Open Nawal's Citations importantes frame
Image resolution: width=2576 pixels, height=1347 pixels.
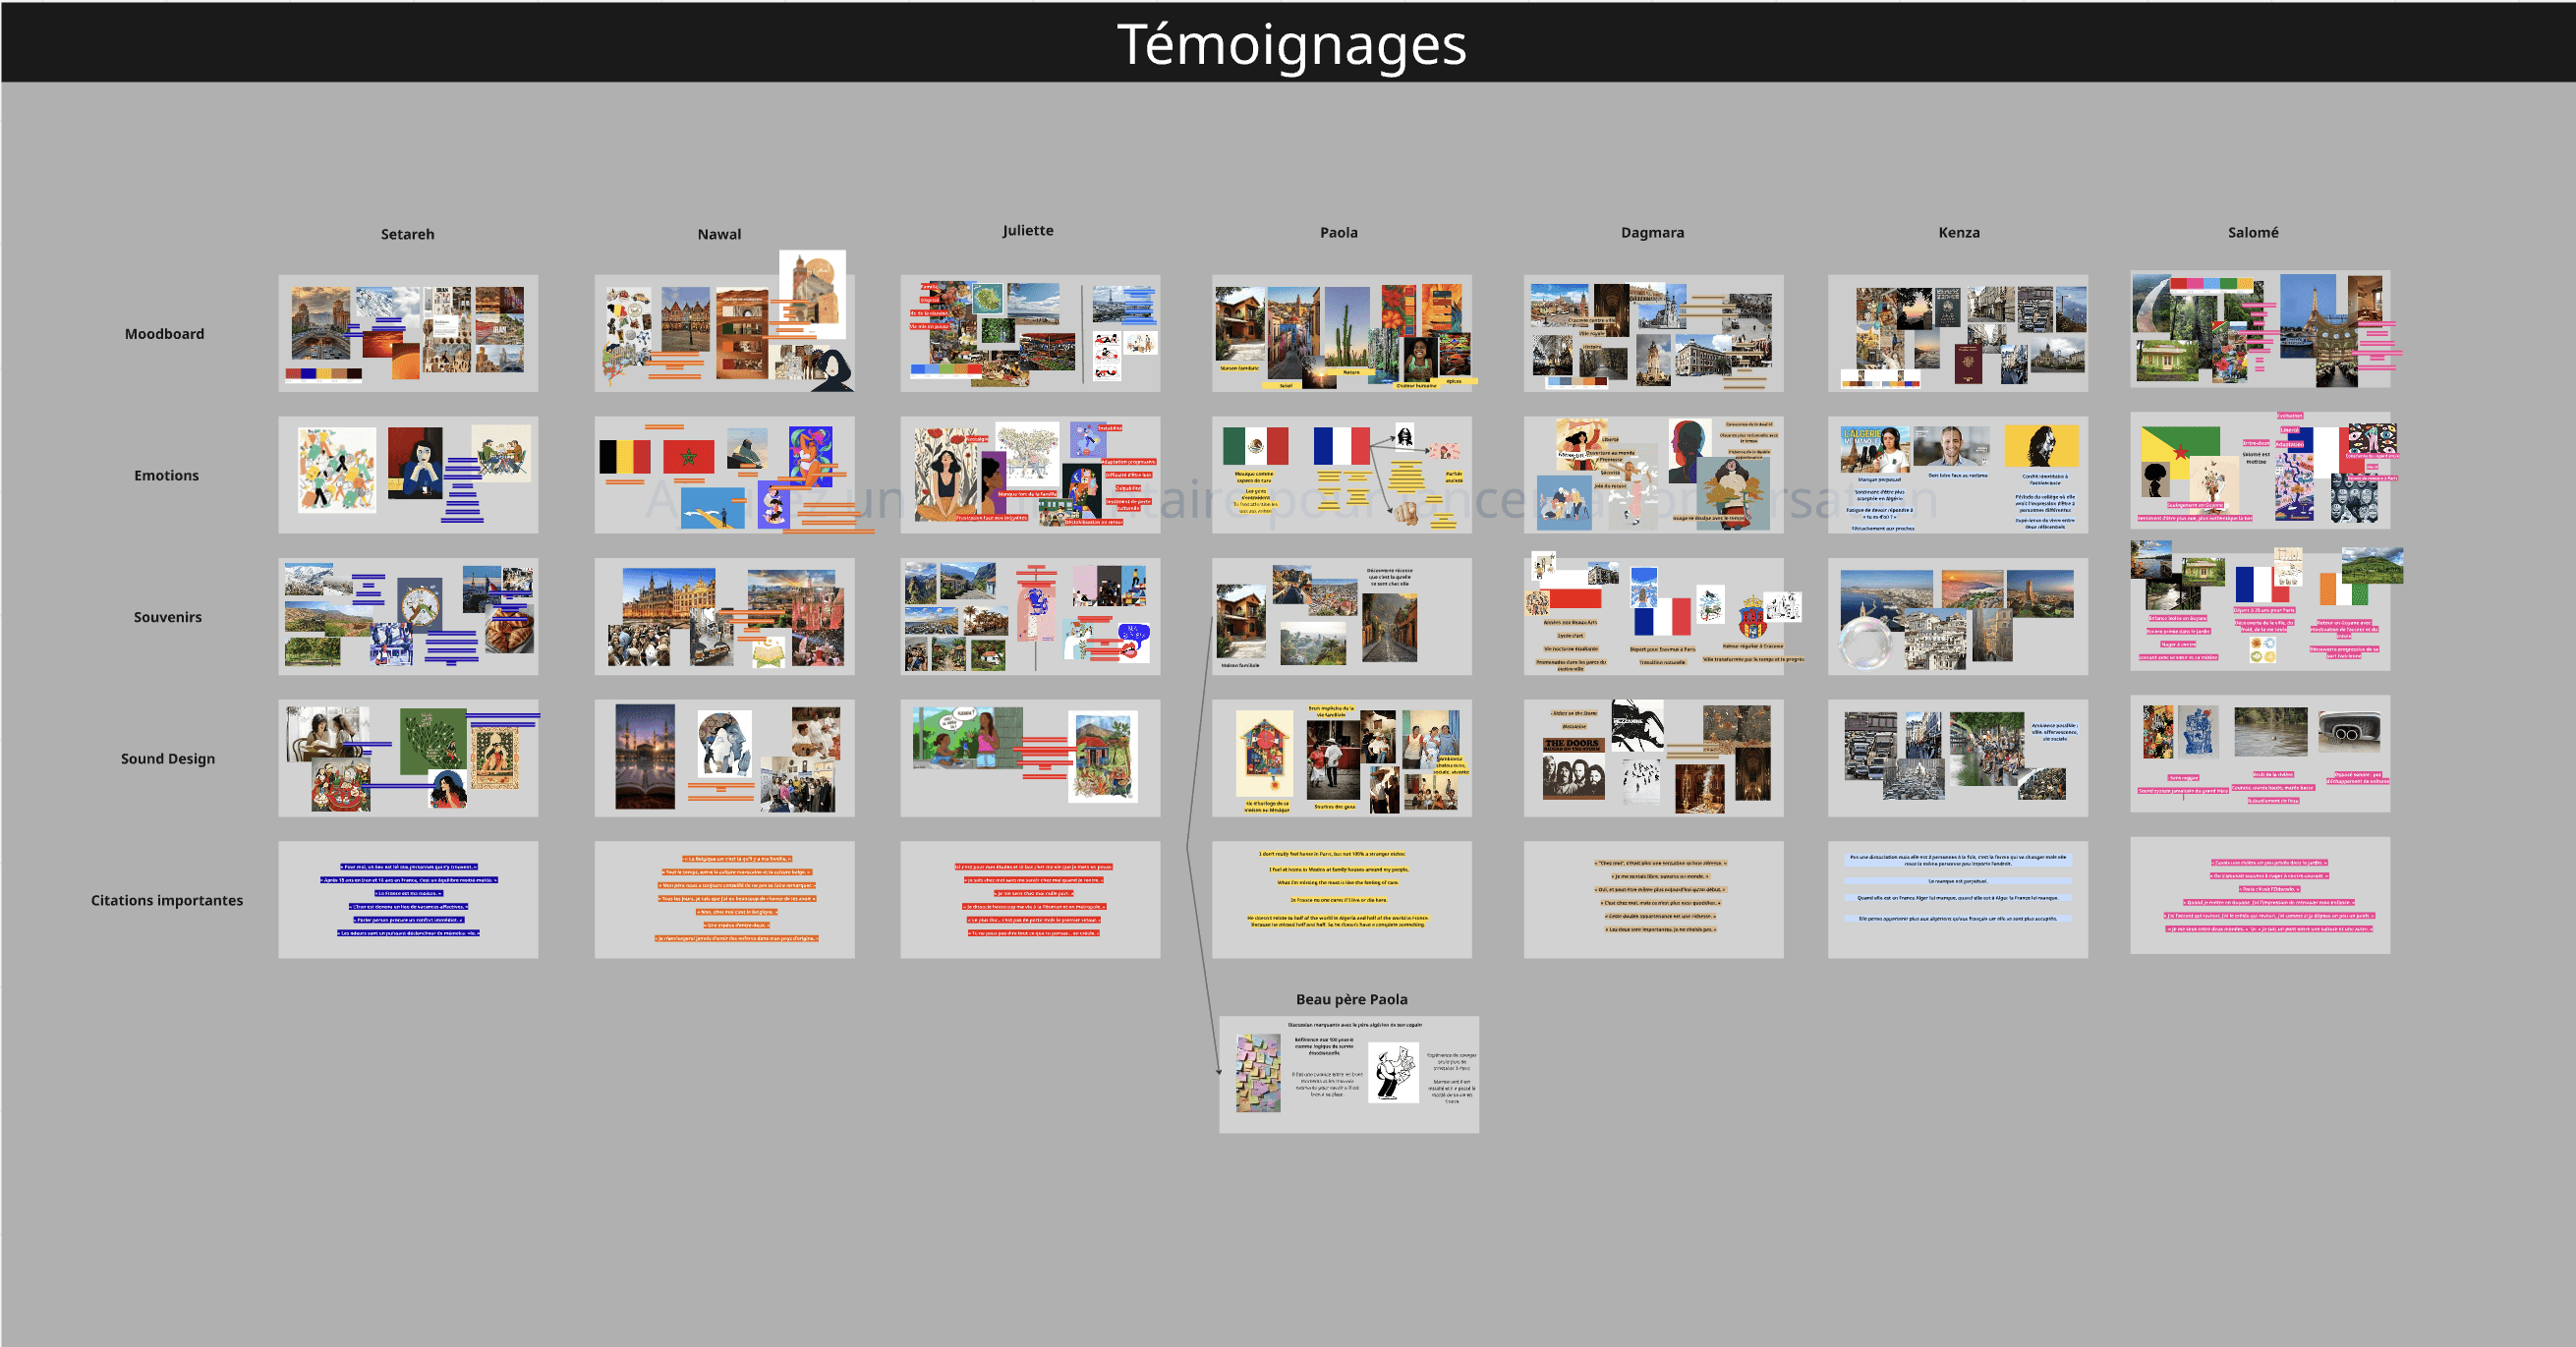point(724,899)
